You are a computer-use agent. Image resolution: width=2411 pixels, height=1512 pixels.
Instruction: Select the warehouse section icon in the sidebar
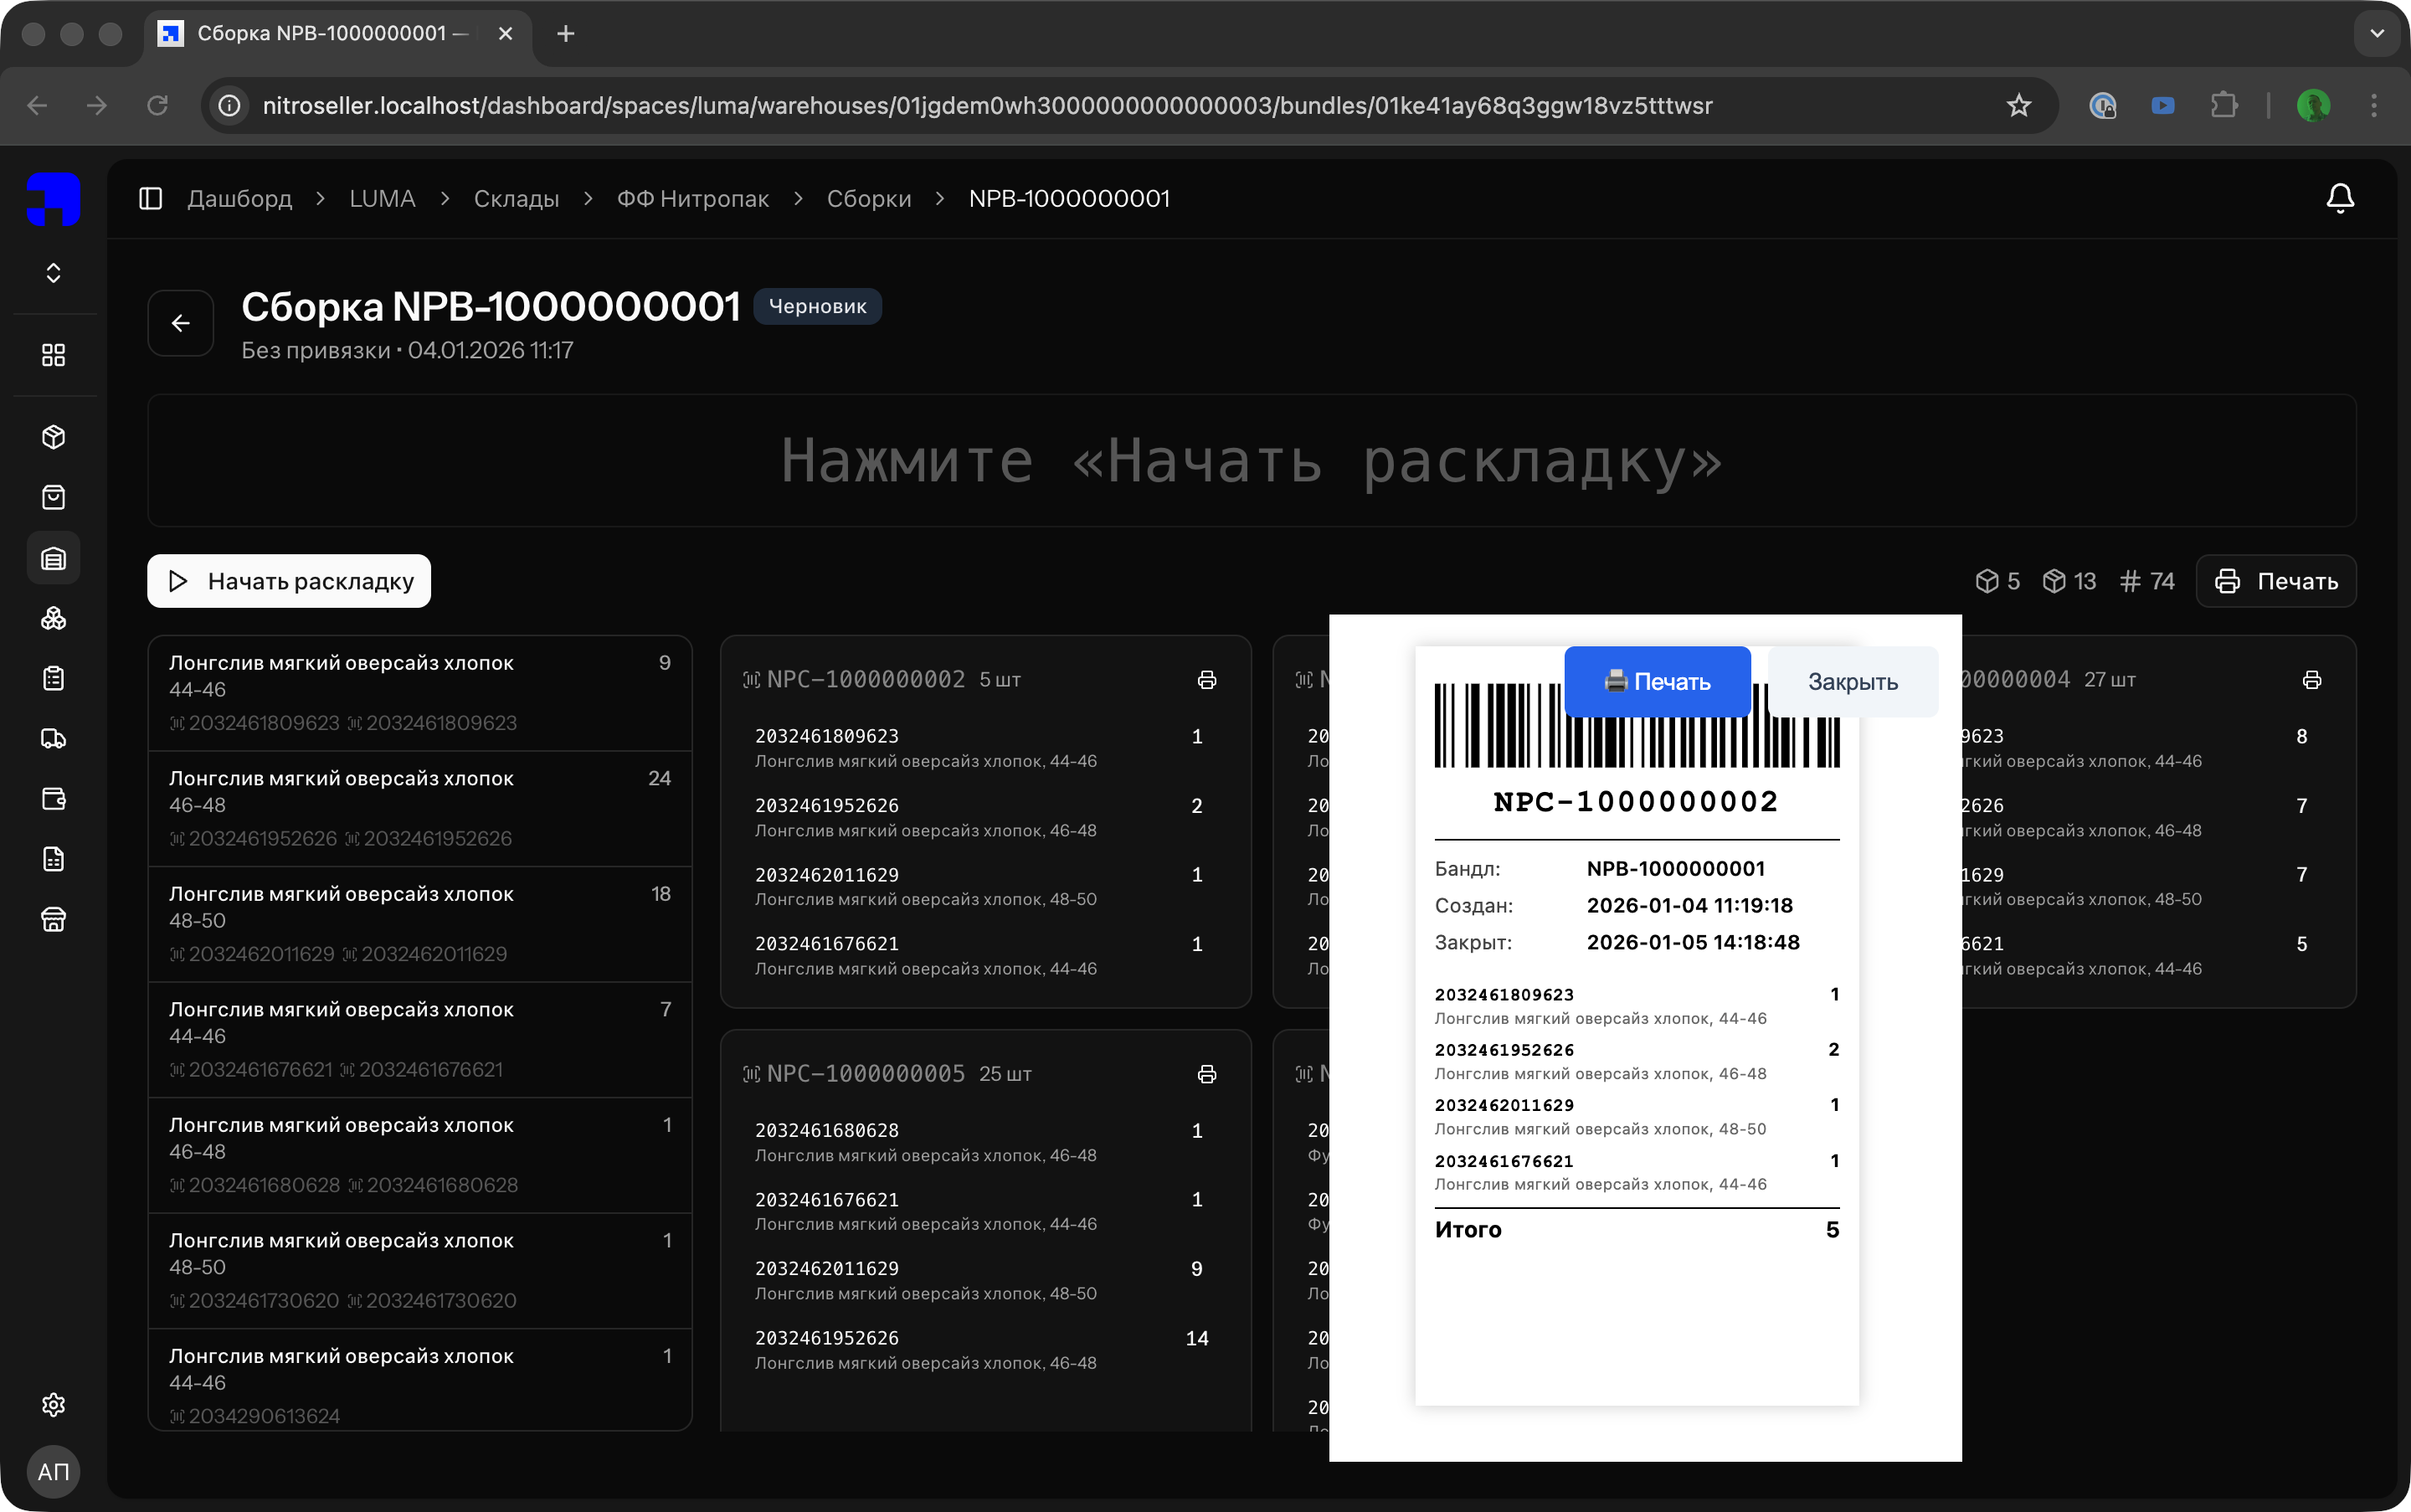click(53, 558)
